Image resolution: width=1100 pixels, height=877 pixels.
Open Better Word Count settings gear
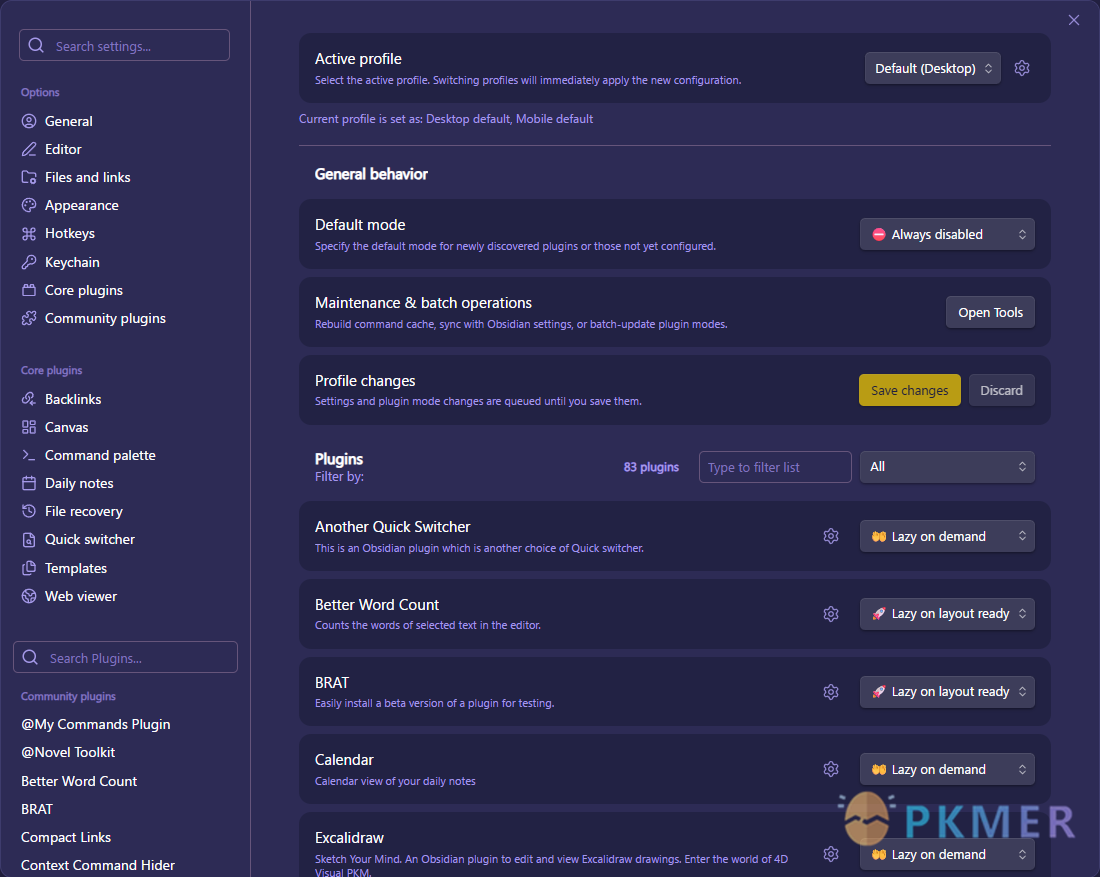click(831, 614)
